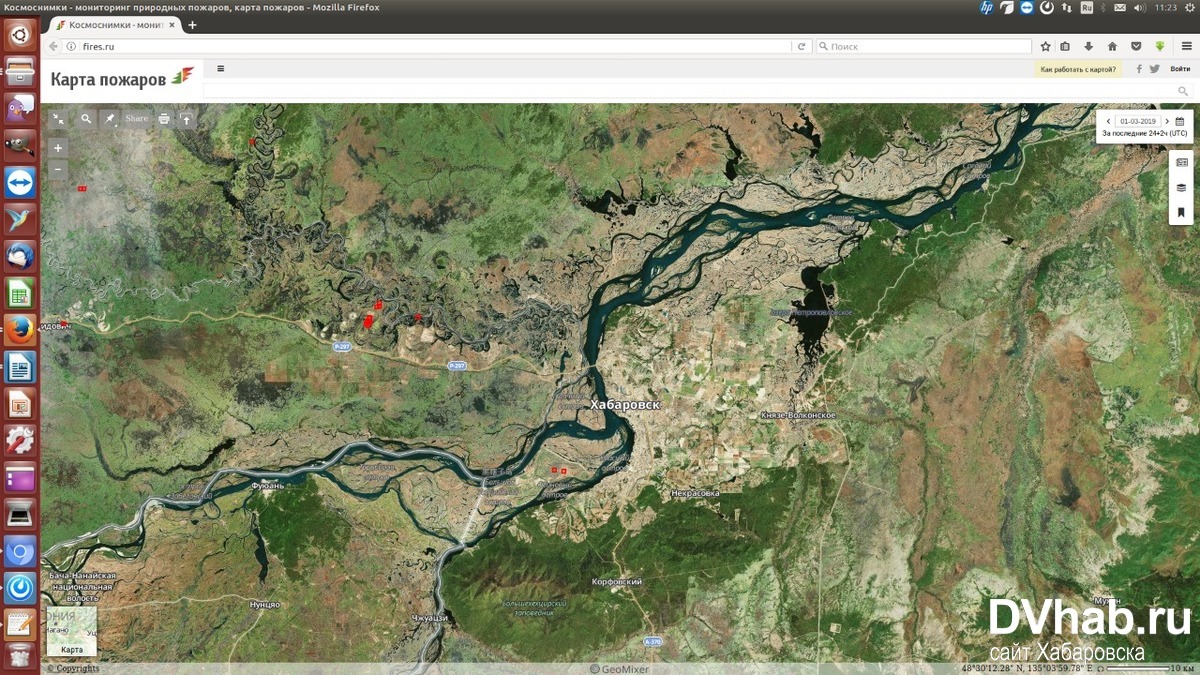Image resolution: width=1200 pixels, height=675 pixels.
Task: Reload the page in Firefox
Action: [801, 46]
